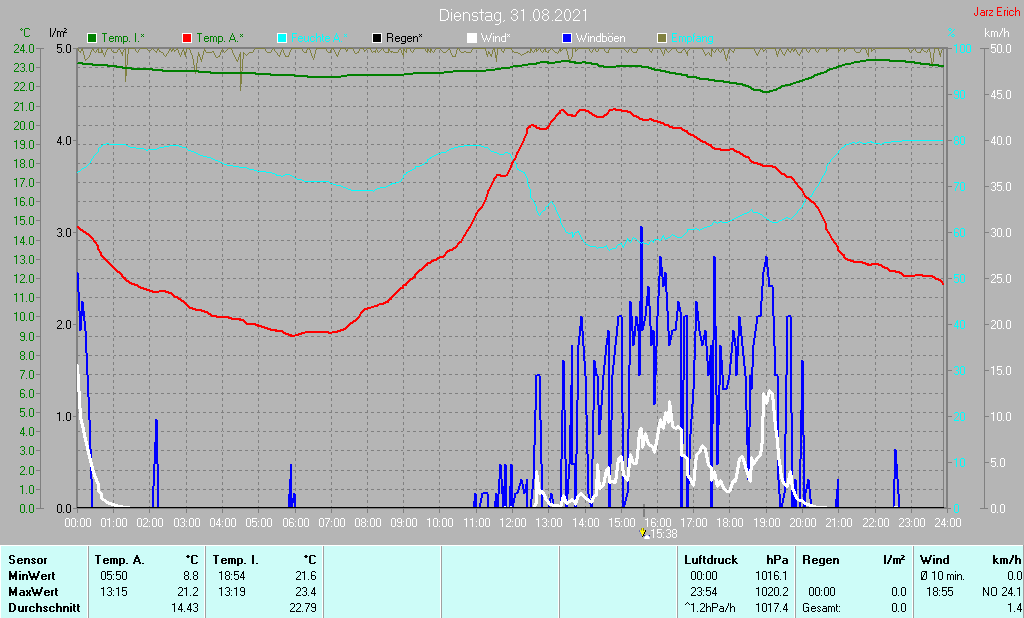Click the '06:00' label on time axis
Image resolution: width=1024 pixels, height=618 pixels.
click(x=295, y=523)
